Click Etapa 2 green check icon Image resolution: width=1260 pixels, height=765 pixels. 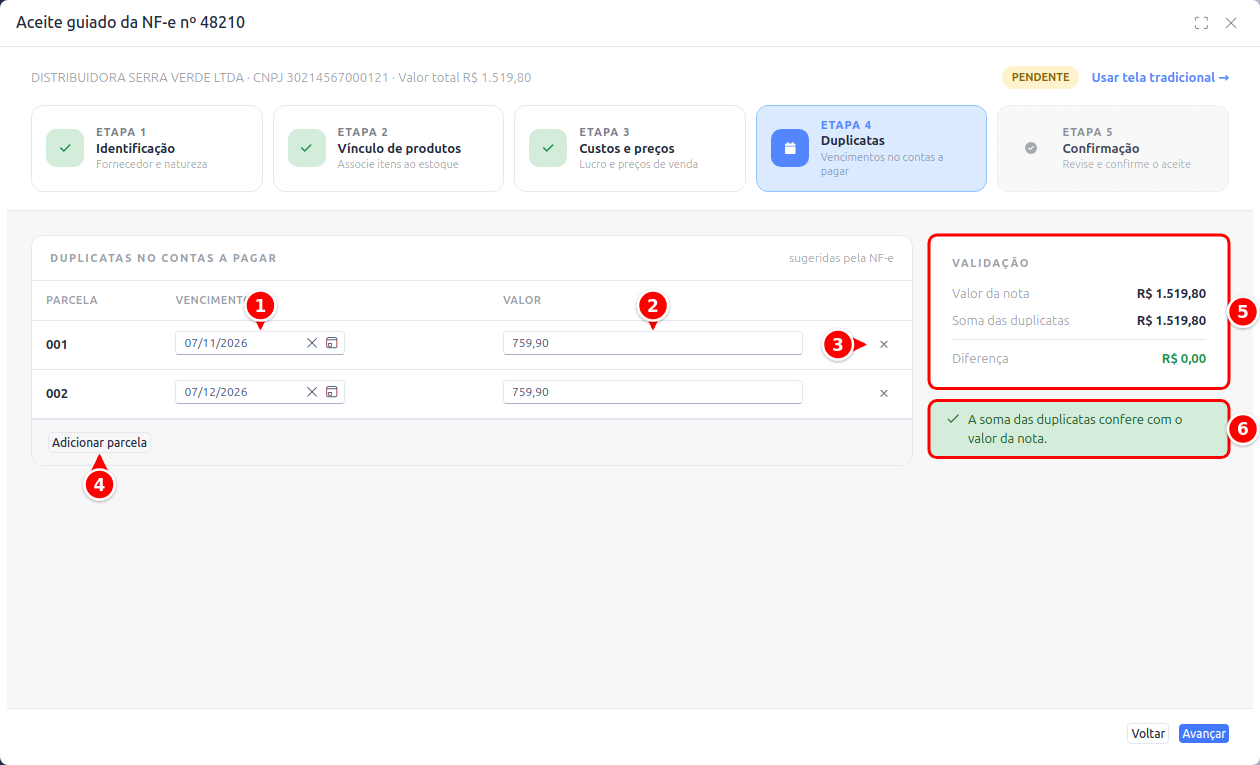(x=307, y=148)
